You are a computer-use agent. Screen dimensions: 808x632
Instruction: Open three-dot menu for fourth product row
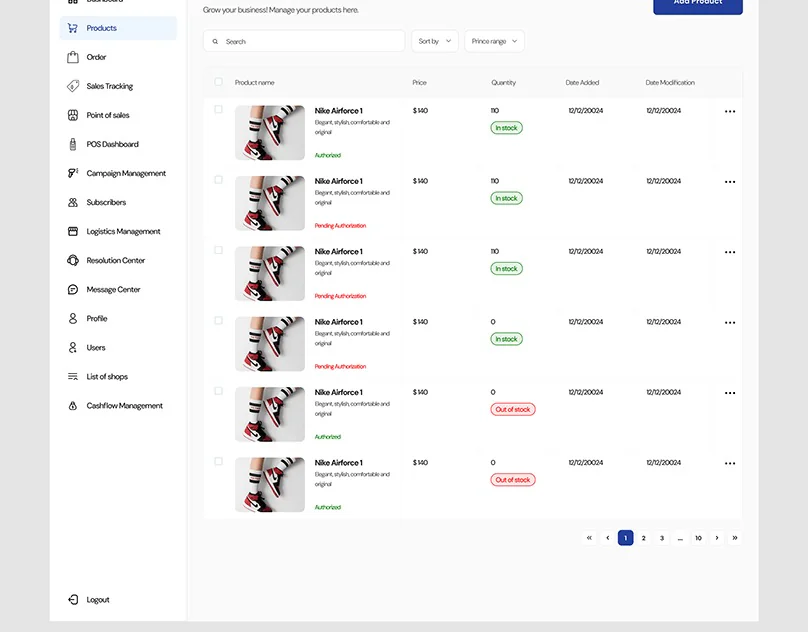730,323
